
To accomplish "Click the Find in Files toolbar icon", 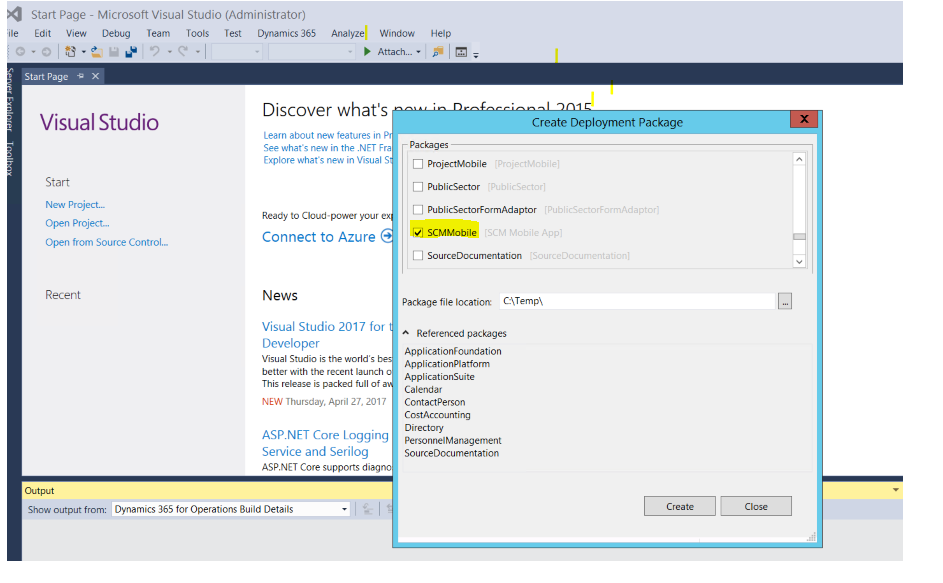I will click(438, 51).
